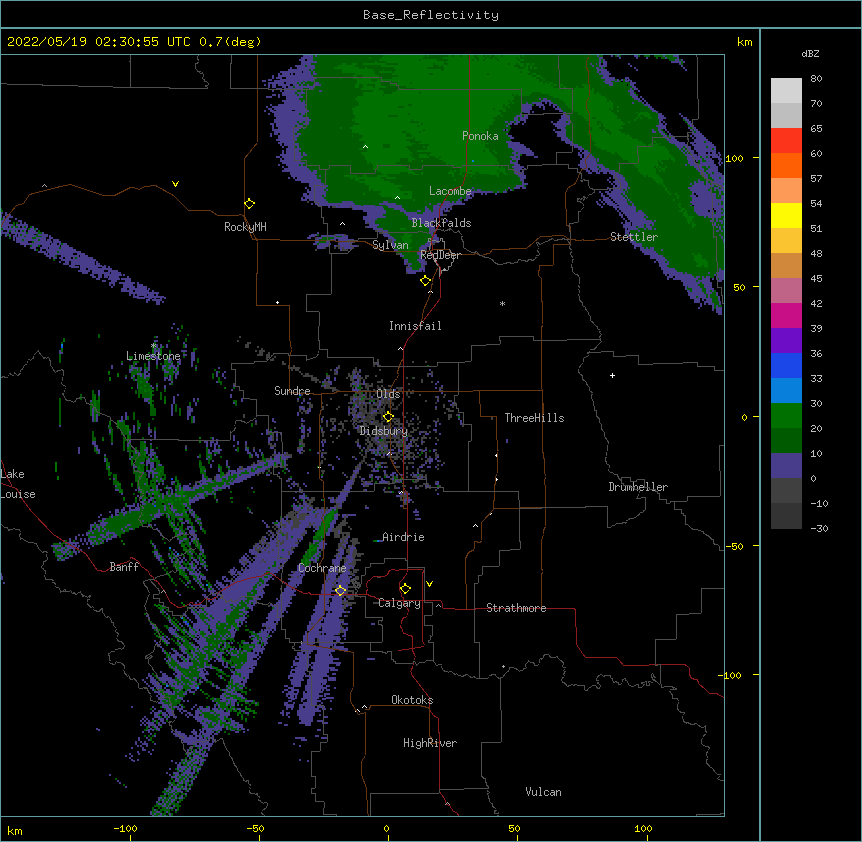The image size is (862, 842).
Task: Pick the blue 33-36 dBZ legend swatch
Action: (786, 365)
